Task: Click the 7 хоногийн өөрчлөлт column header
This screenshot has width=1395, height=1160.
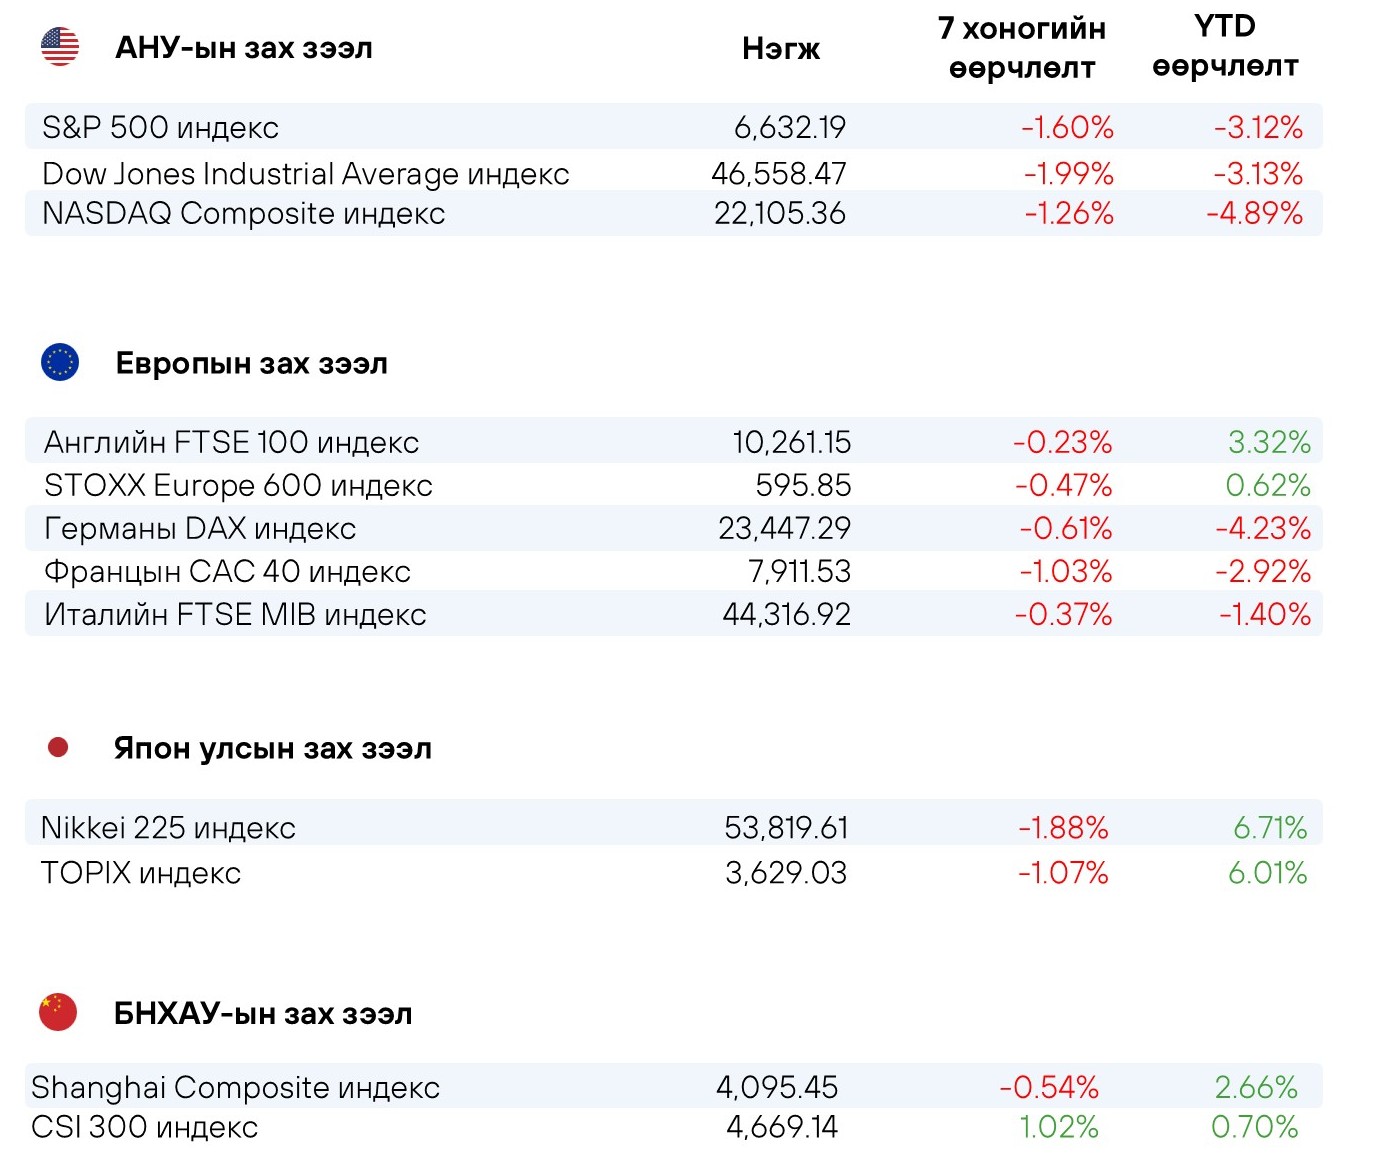Action: click(1022, 48)
